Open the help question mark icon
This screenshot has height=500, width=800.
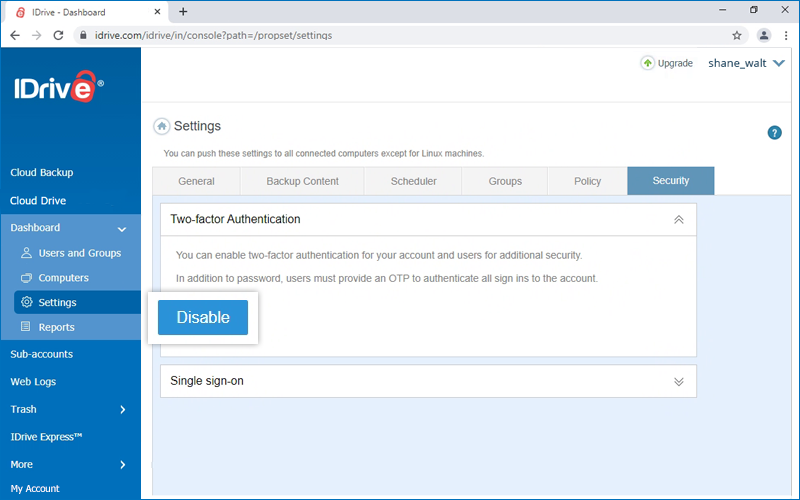774,133
